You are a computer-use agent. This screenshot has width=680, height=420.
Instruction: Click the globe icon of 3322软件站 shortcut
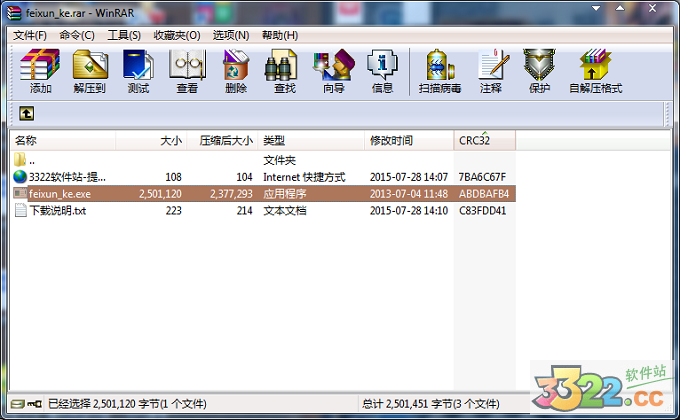coord(20,177)
